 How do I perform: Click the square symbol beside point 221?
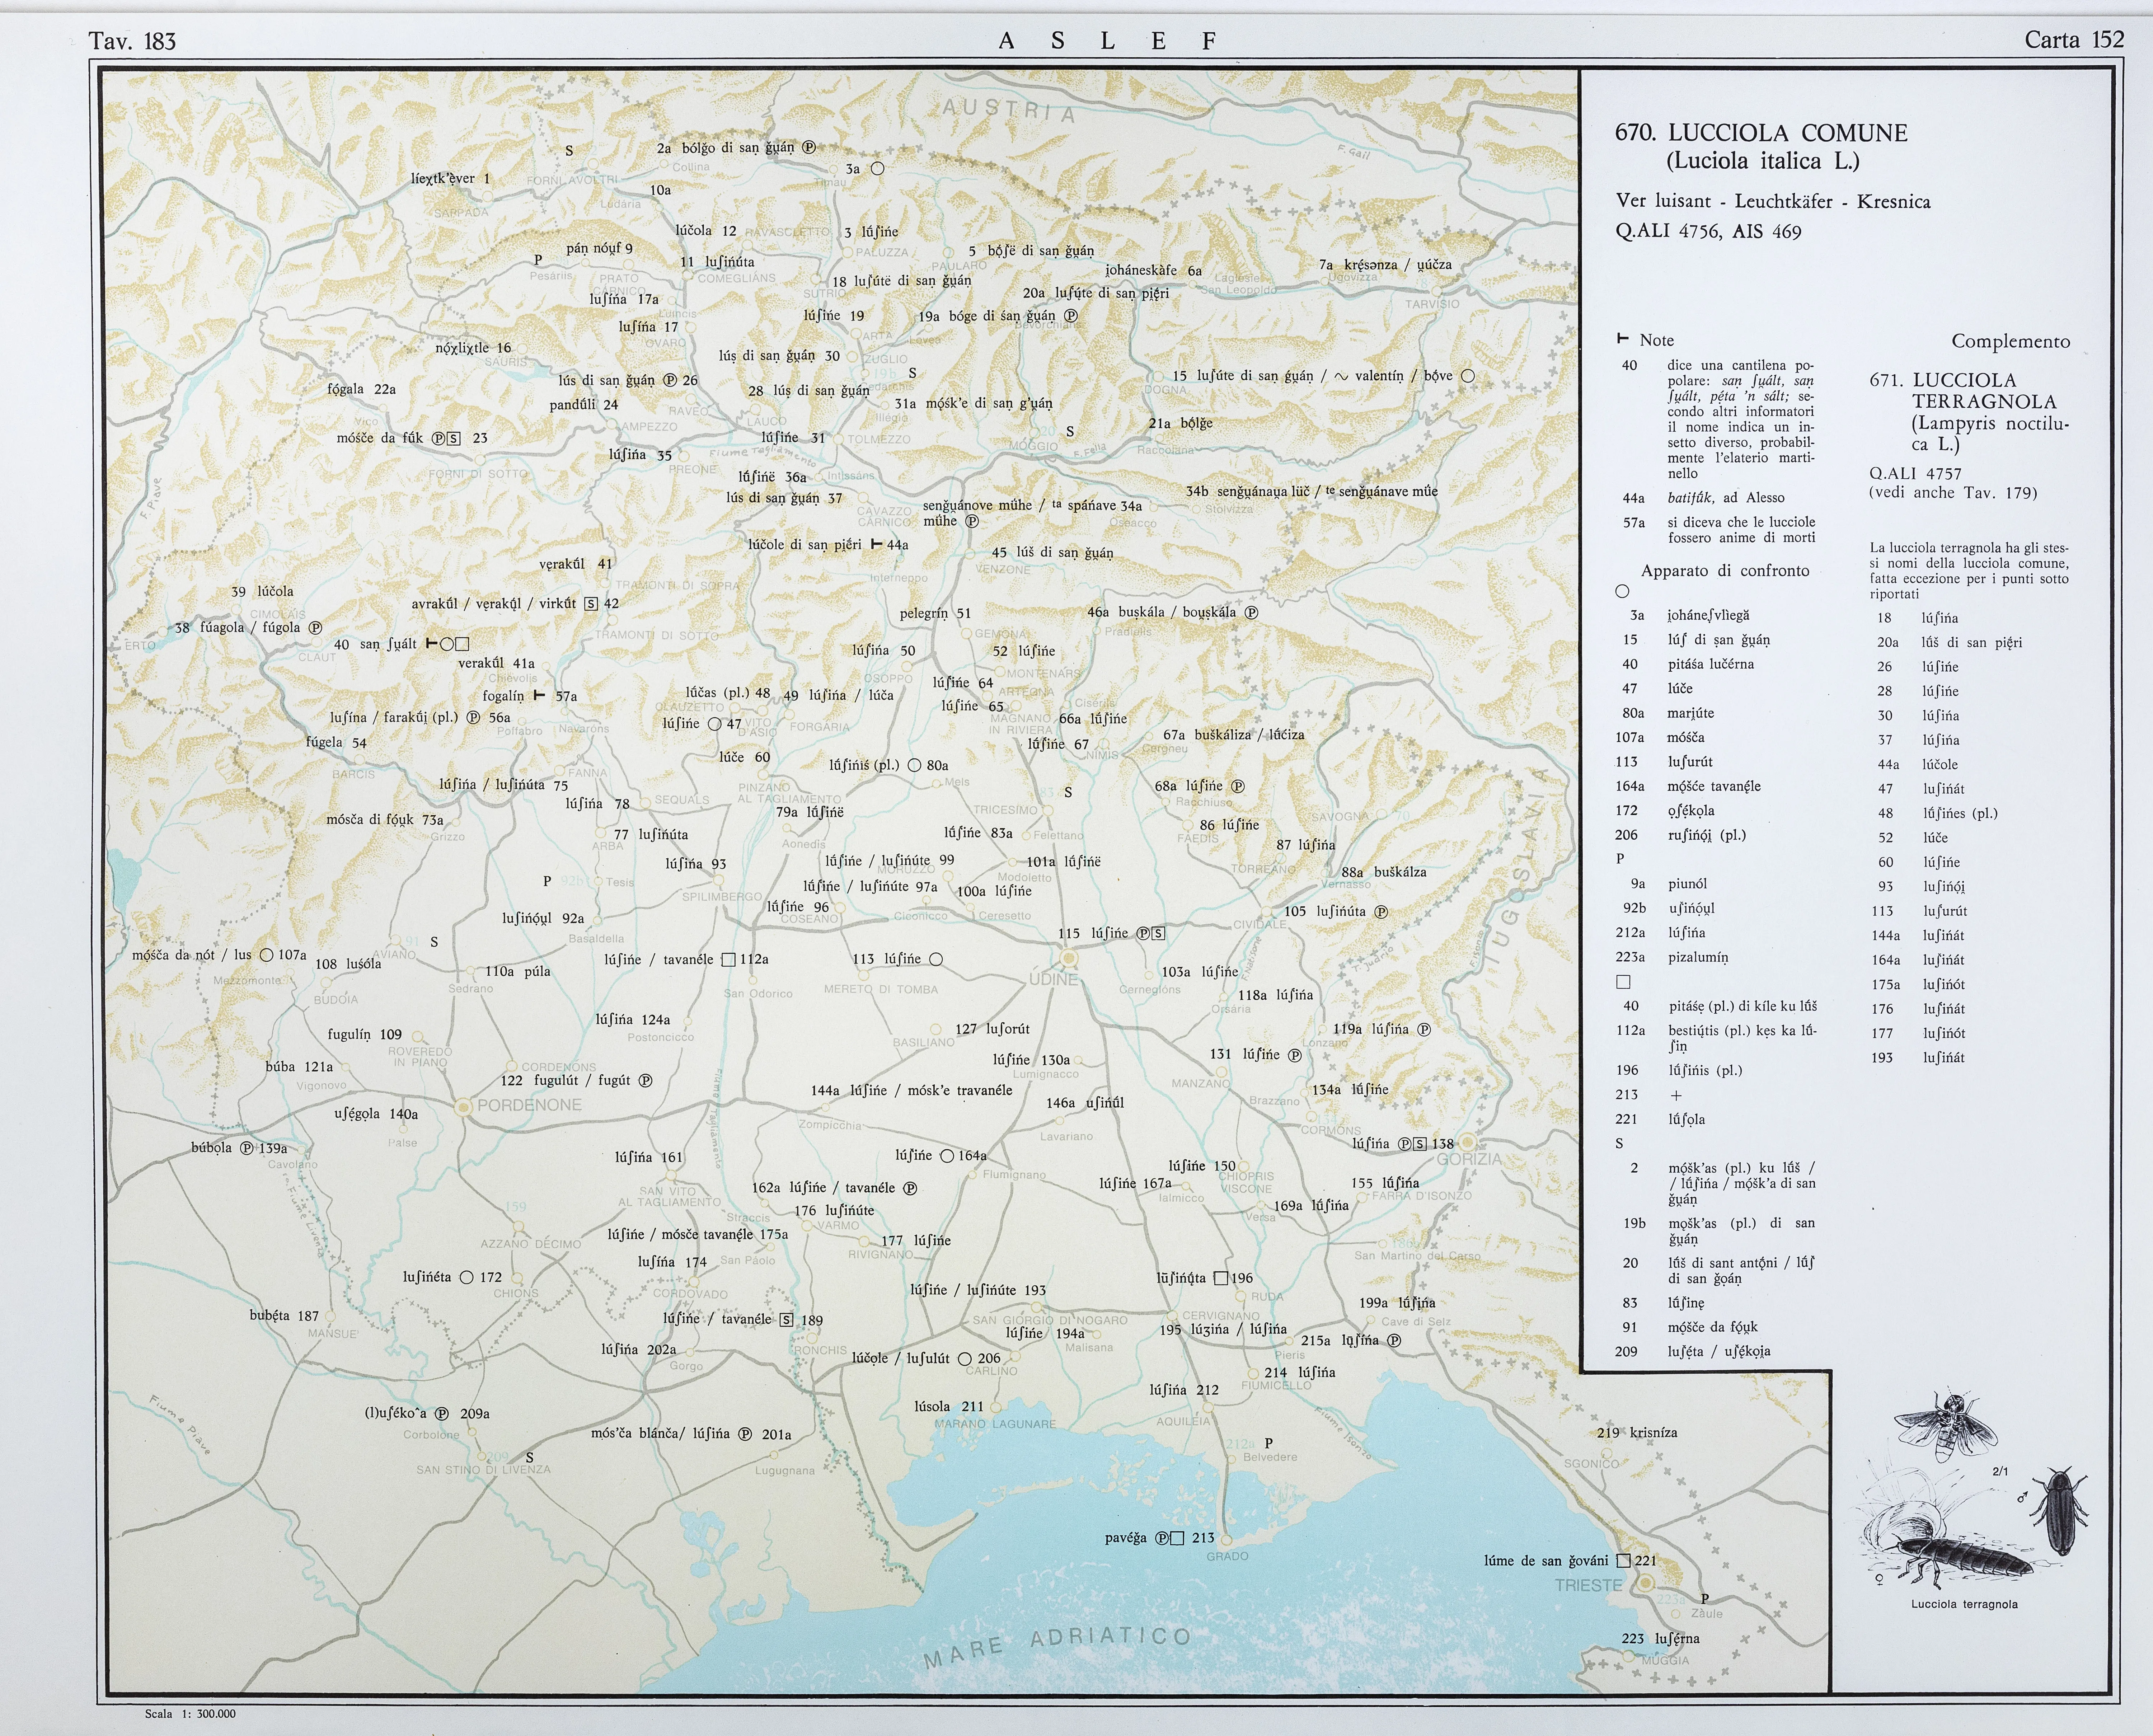click(x=1624, y=1560)
